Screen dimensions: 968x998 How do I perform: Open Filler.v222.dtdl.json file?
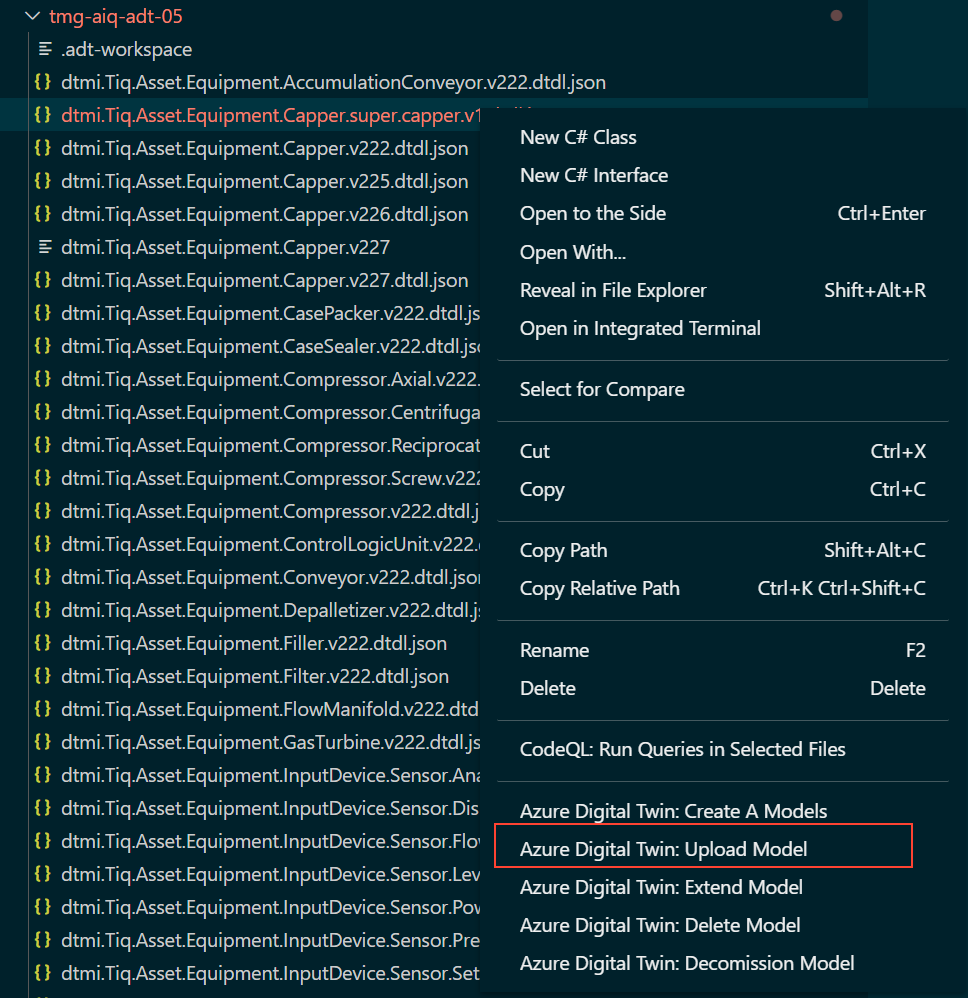coord(254,644)
